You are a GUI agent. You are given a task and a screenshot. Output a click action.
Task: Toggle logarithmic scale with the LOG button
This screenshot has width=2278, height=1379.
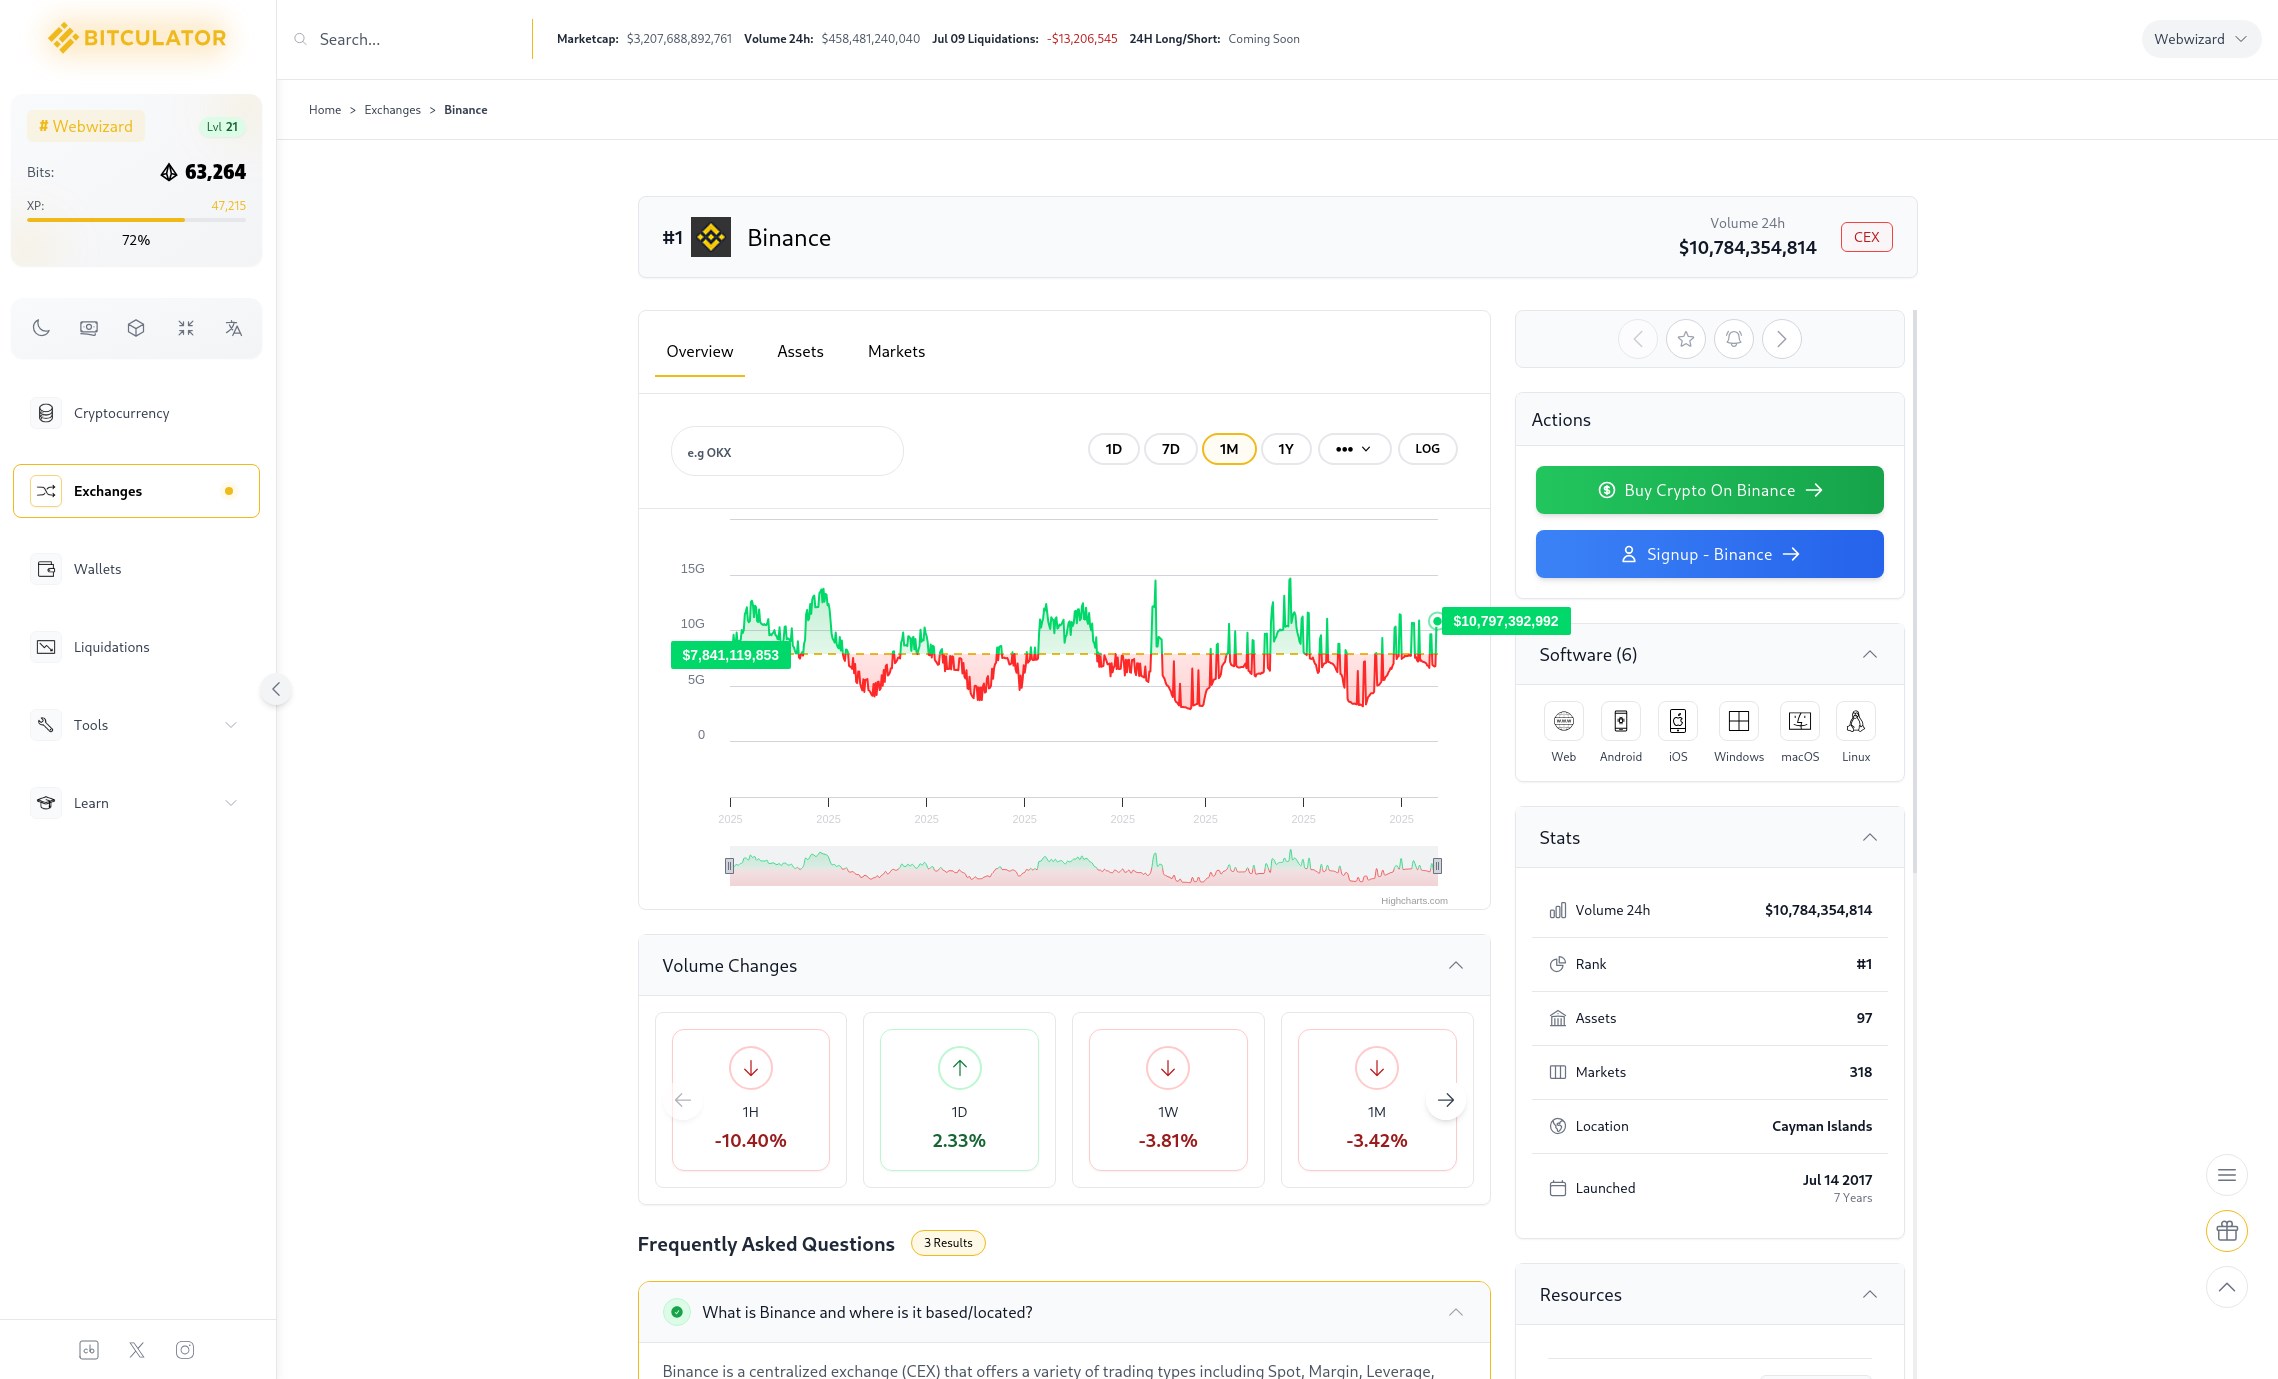coord(1427,448)
